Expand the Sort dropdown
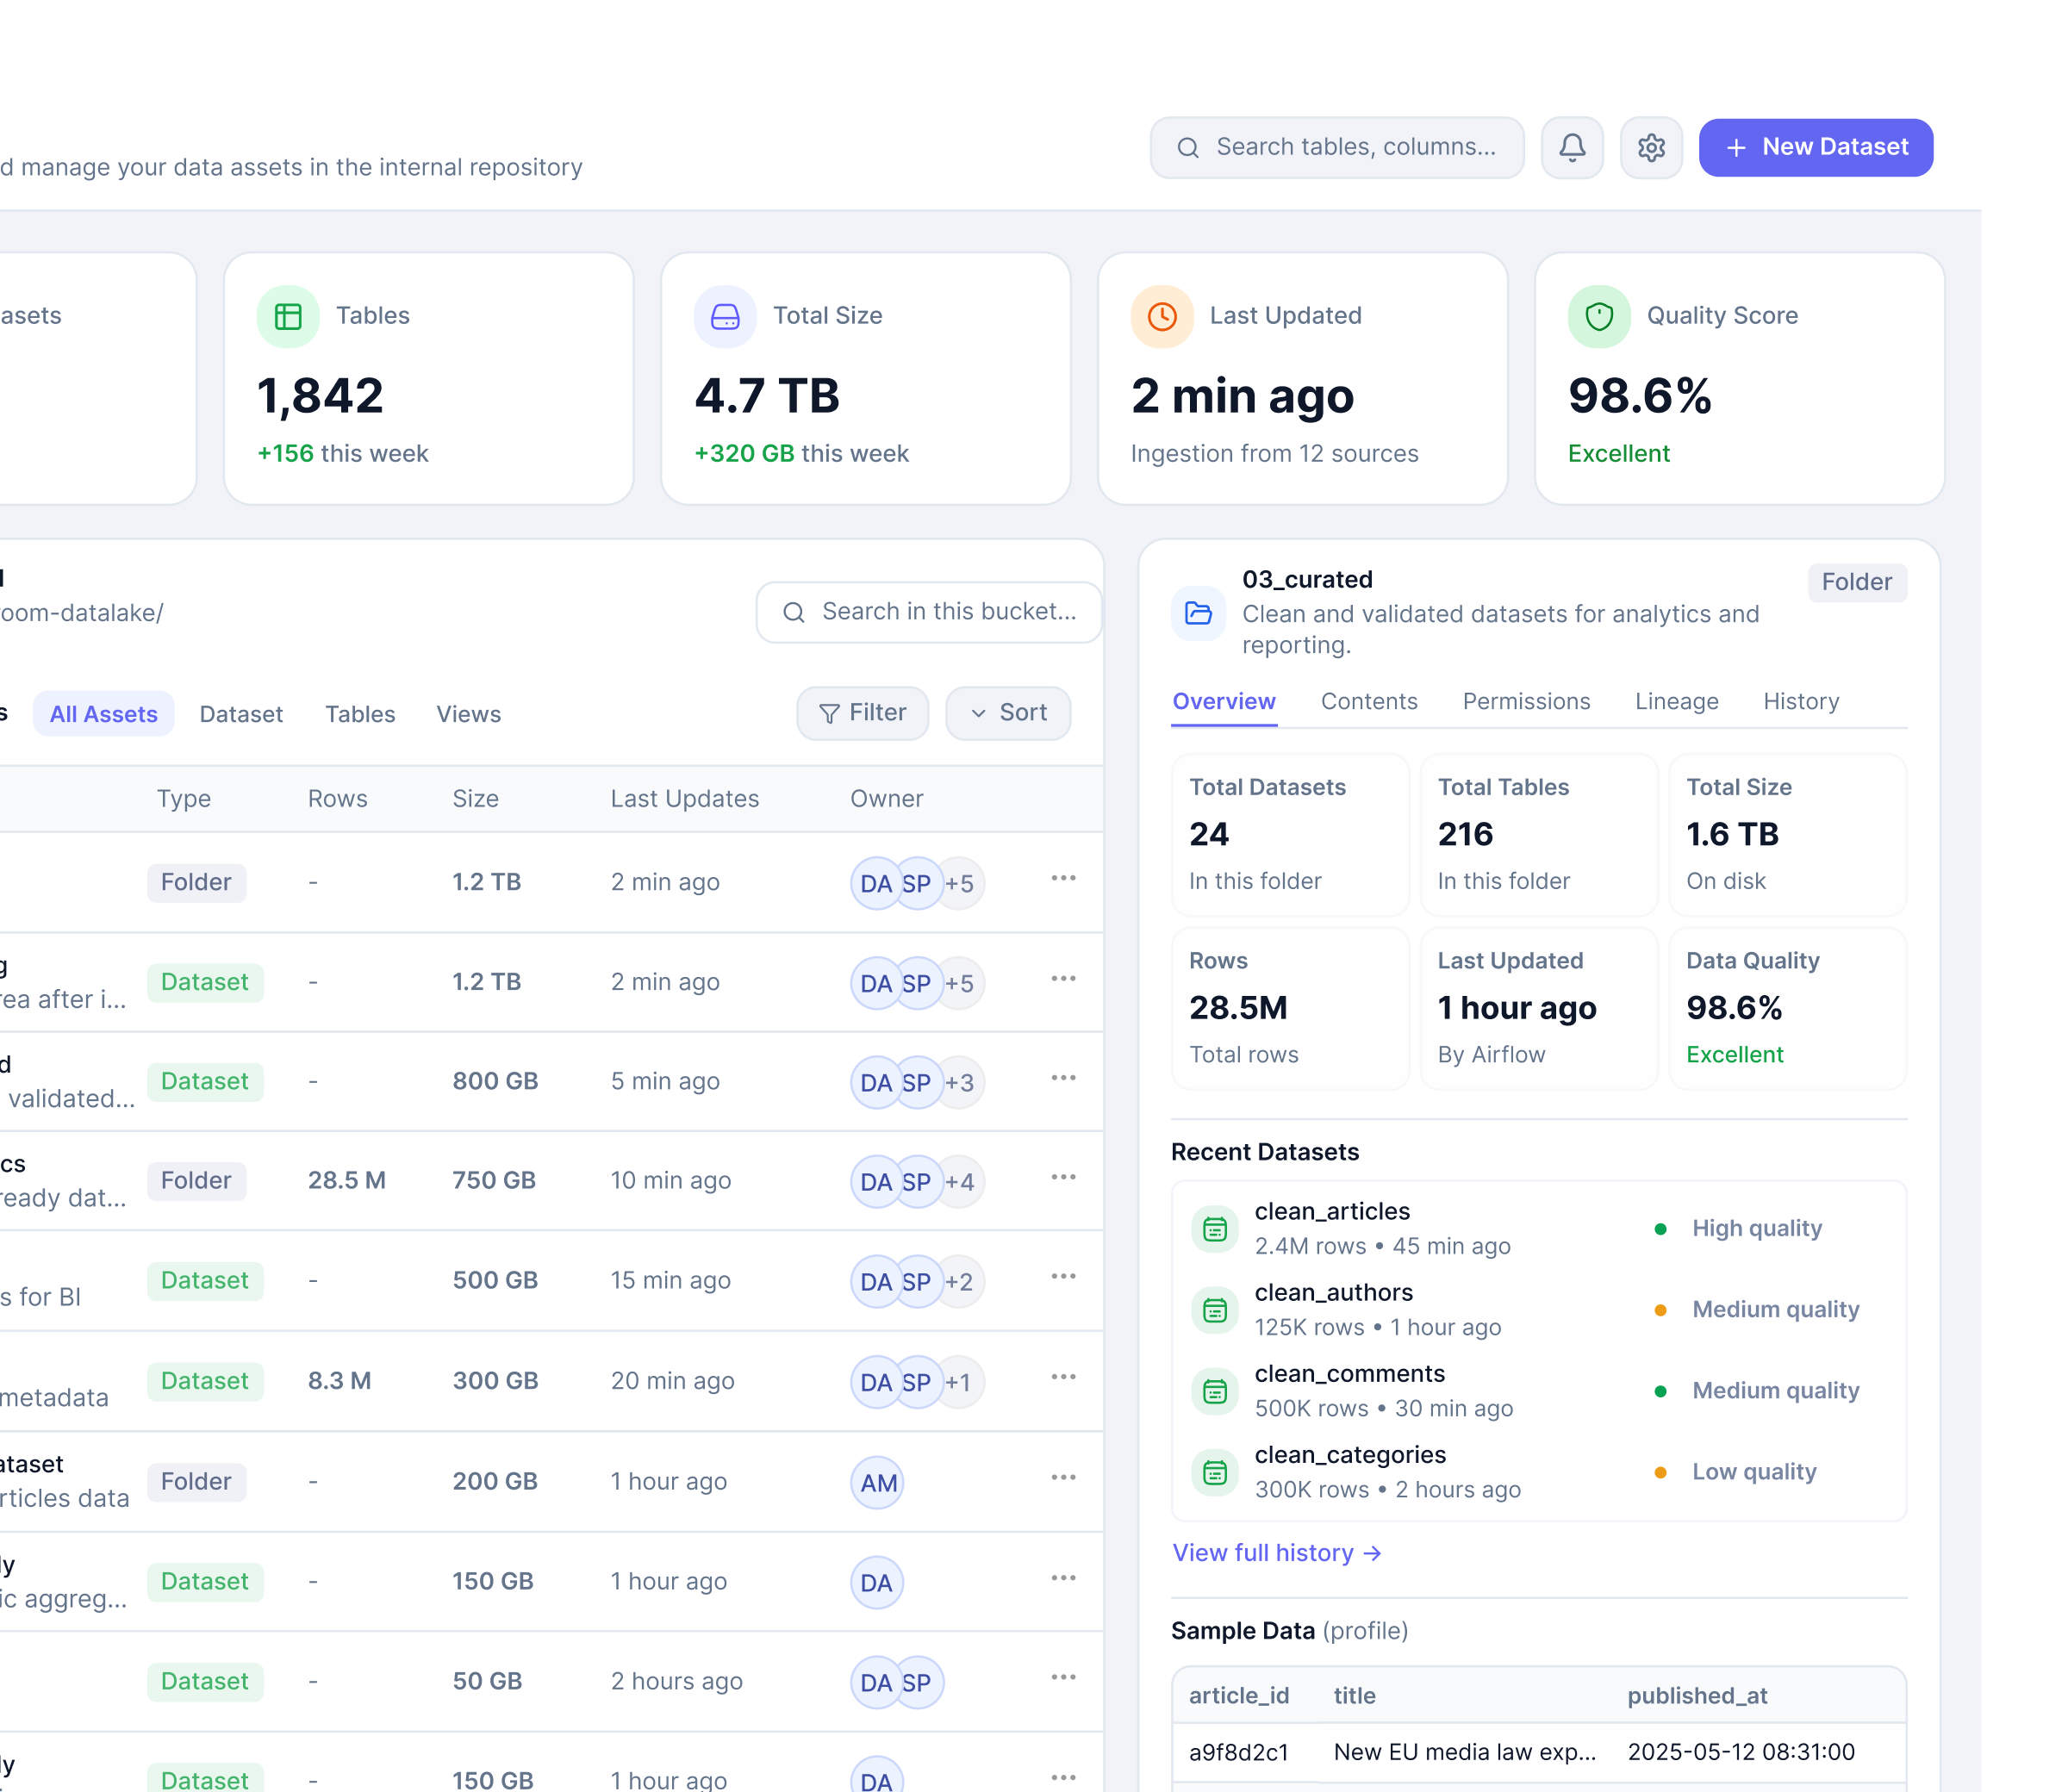 tap(1008, 713)
